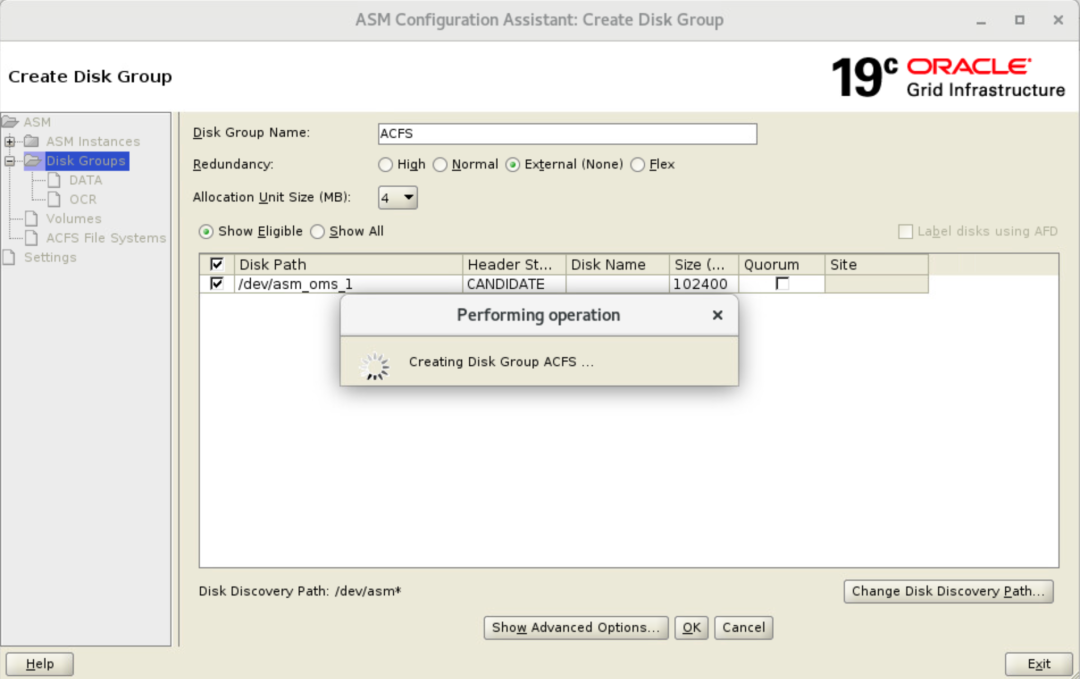This screenshot has width=1080, height=679.
Task: Click the CANDIDATE header status cell
Action: pyautogui.click(x=514, y=284)
